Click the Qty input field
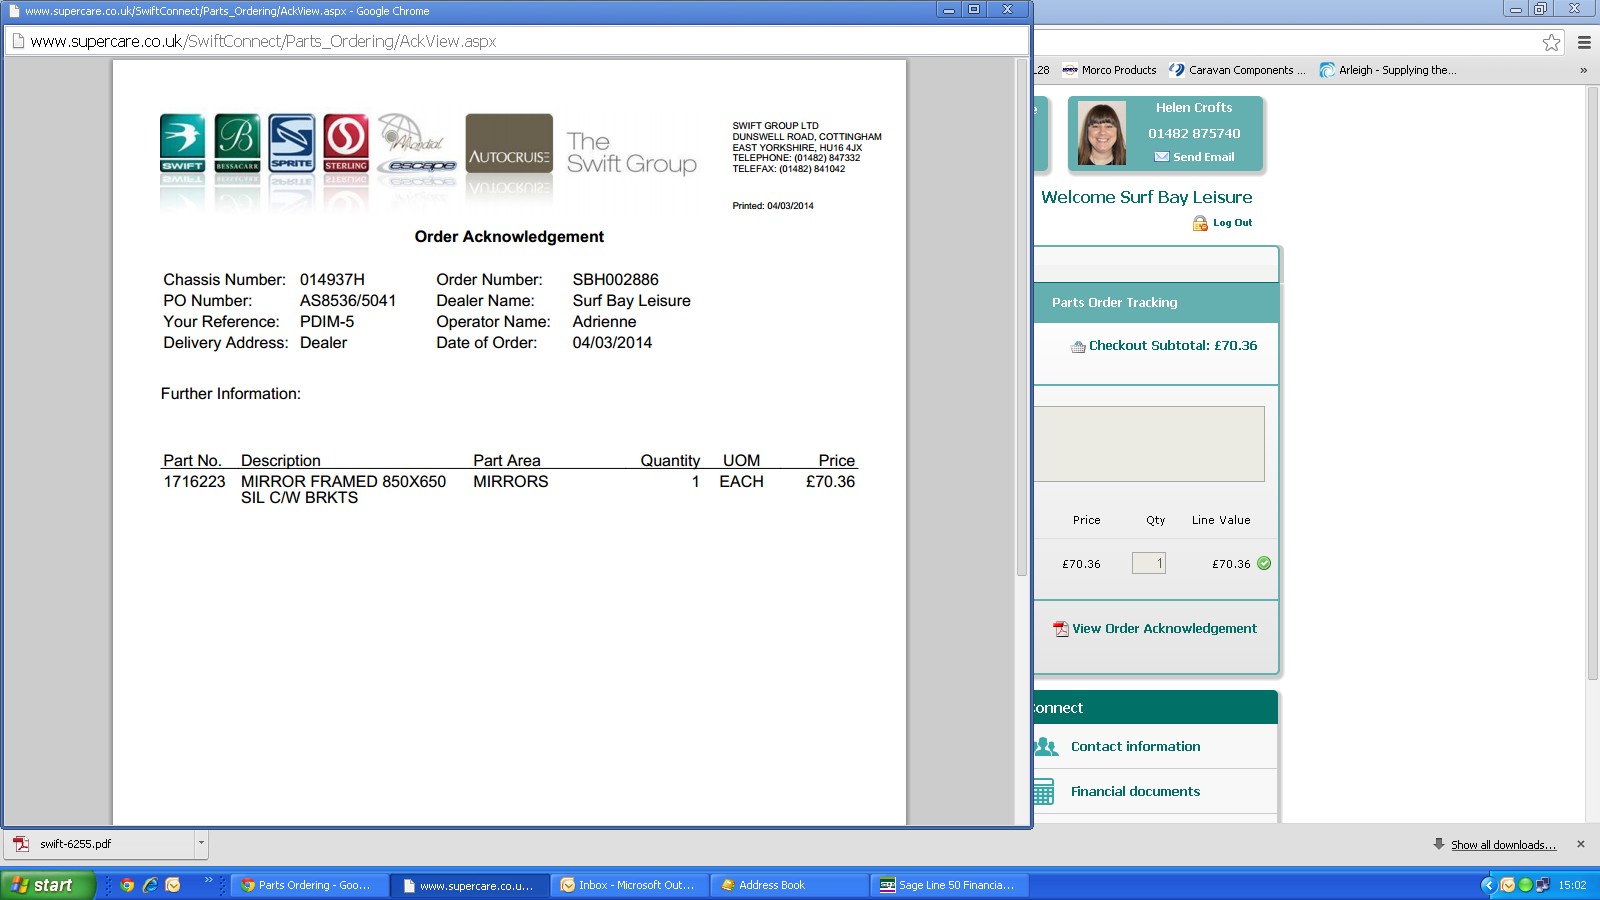 [x=1148, y=563]
